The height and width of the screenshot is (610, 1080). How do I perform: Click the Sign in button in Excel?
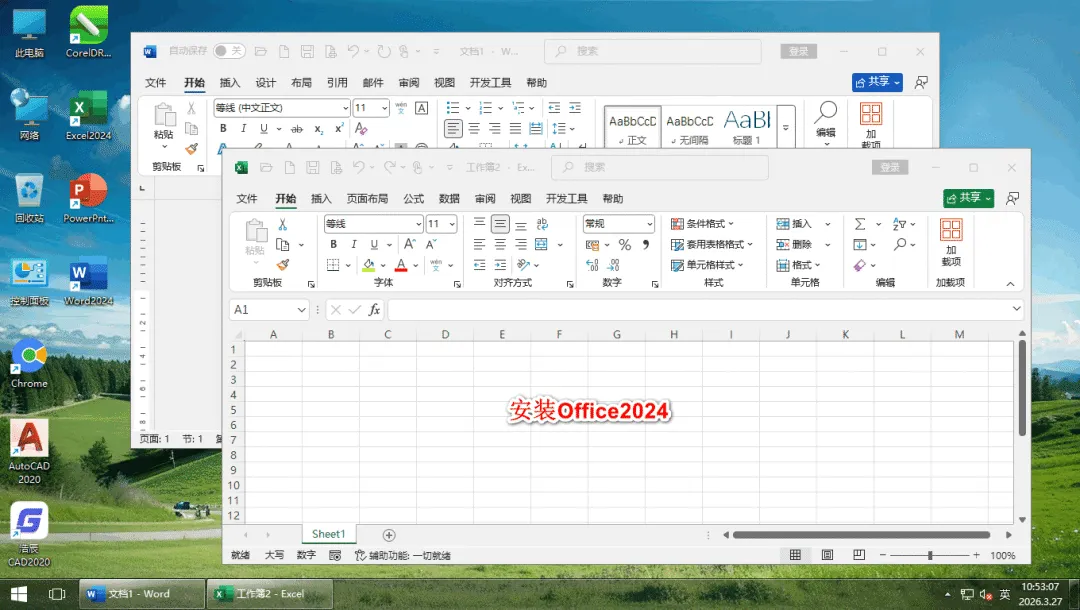pos(890,167)
